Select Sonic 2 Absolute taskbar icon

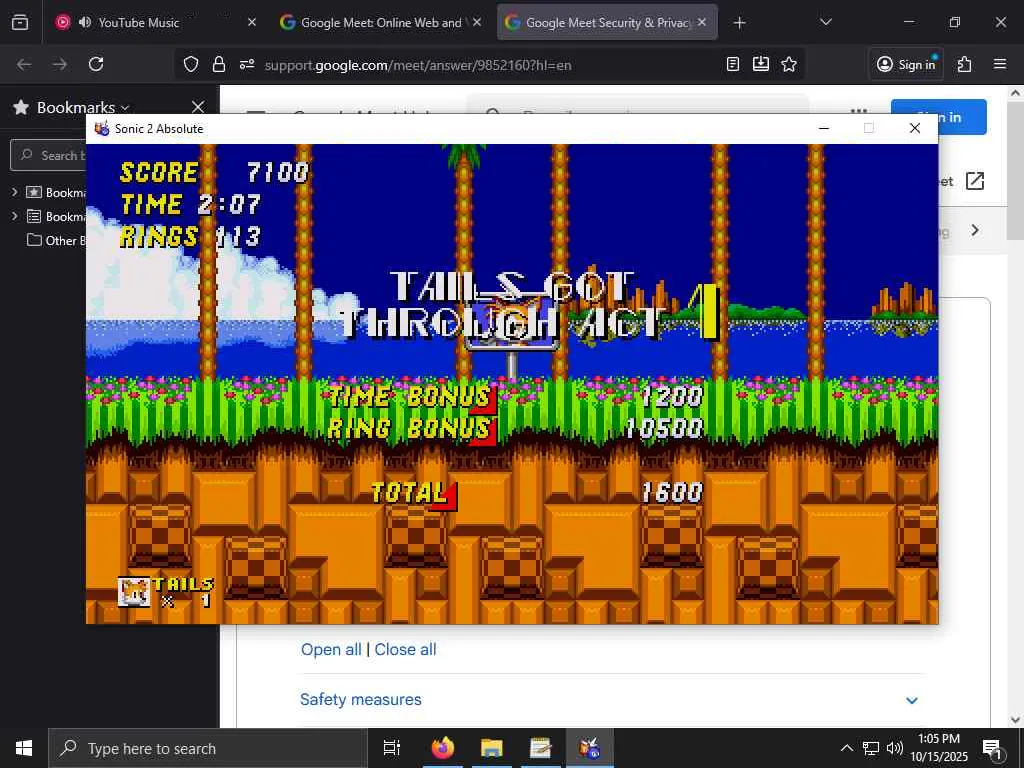(x=590, y=748)
